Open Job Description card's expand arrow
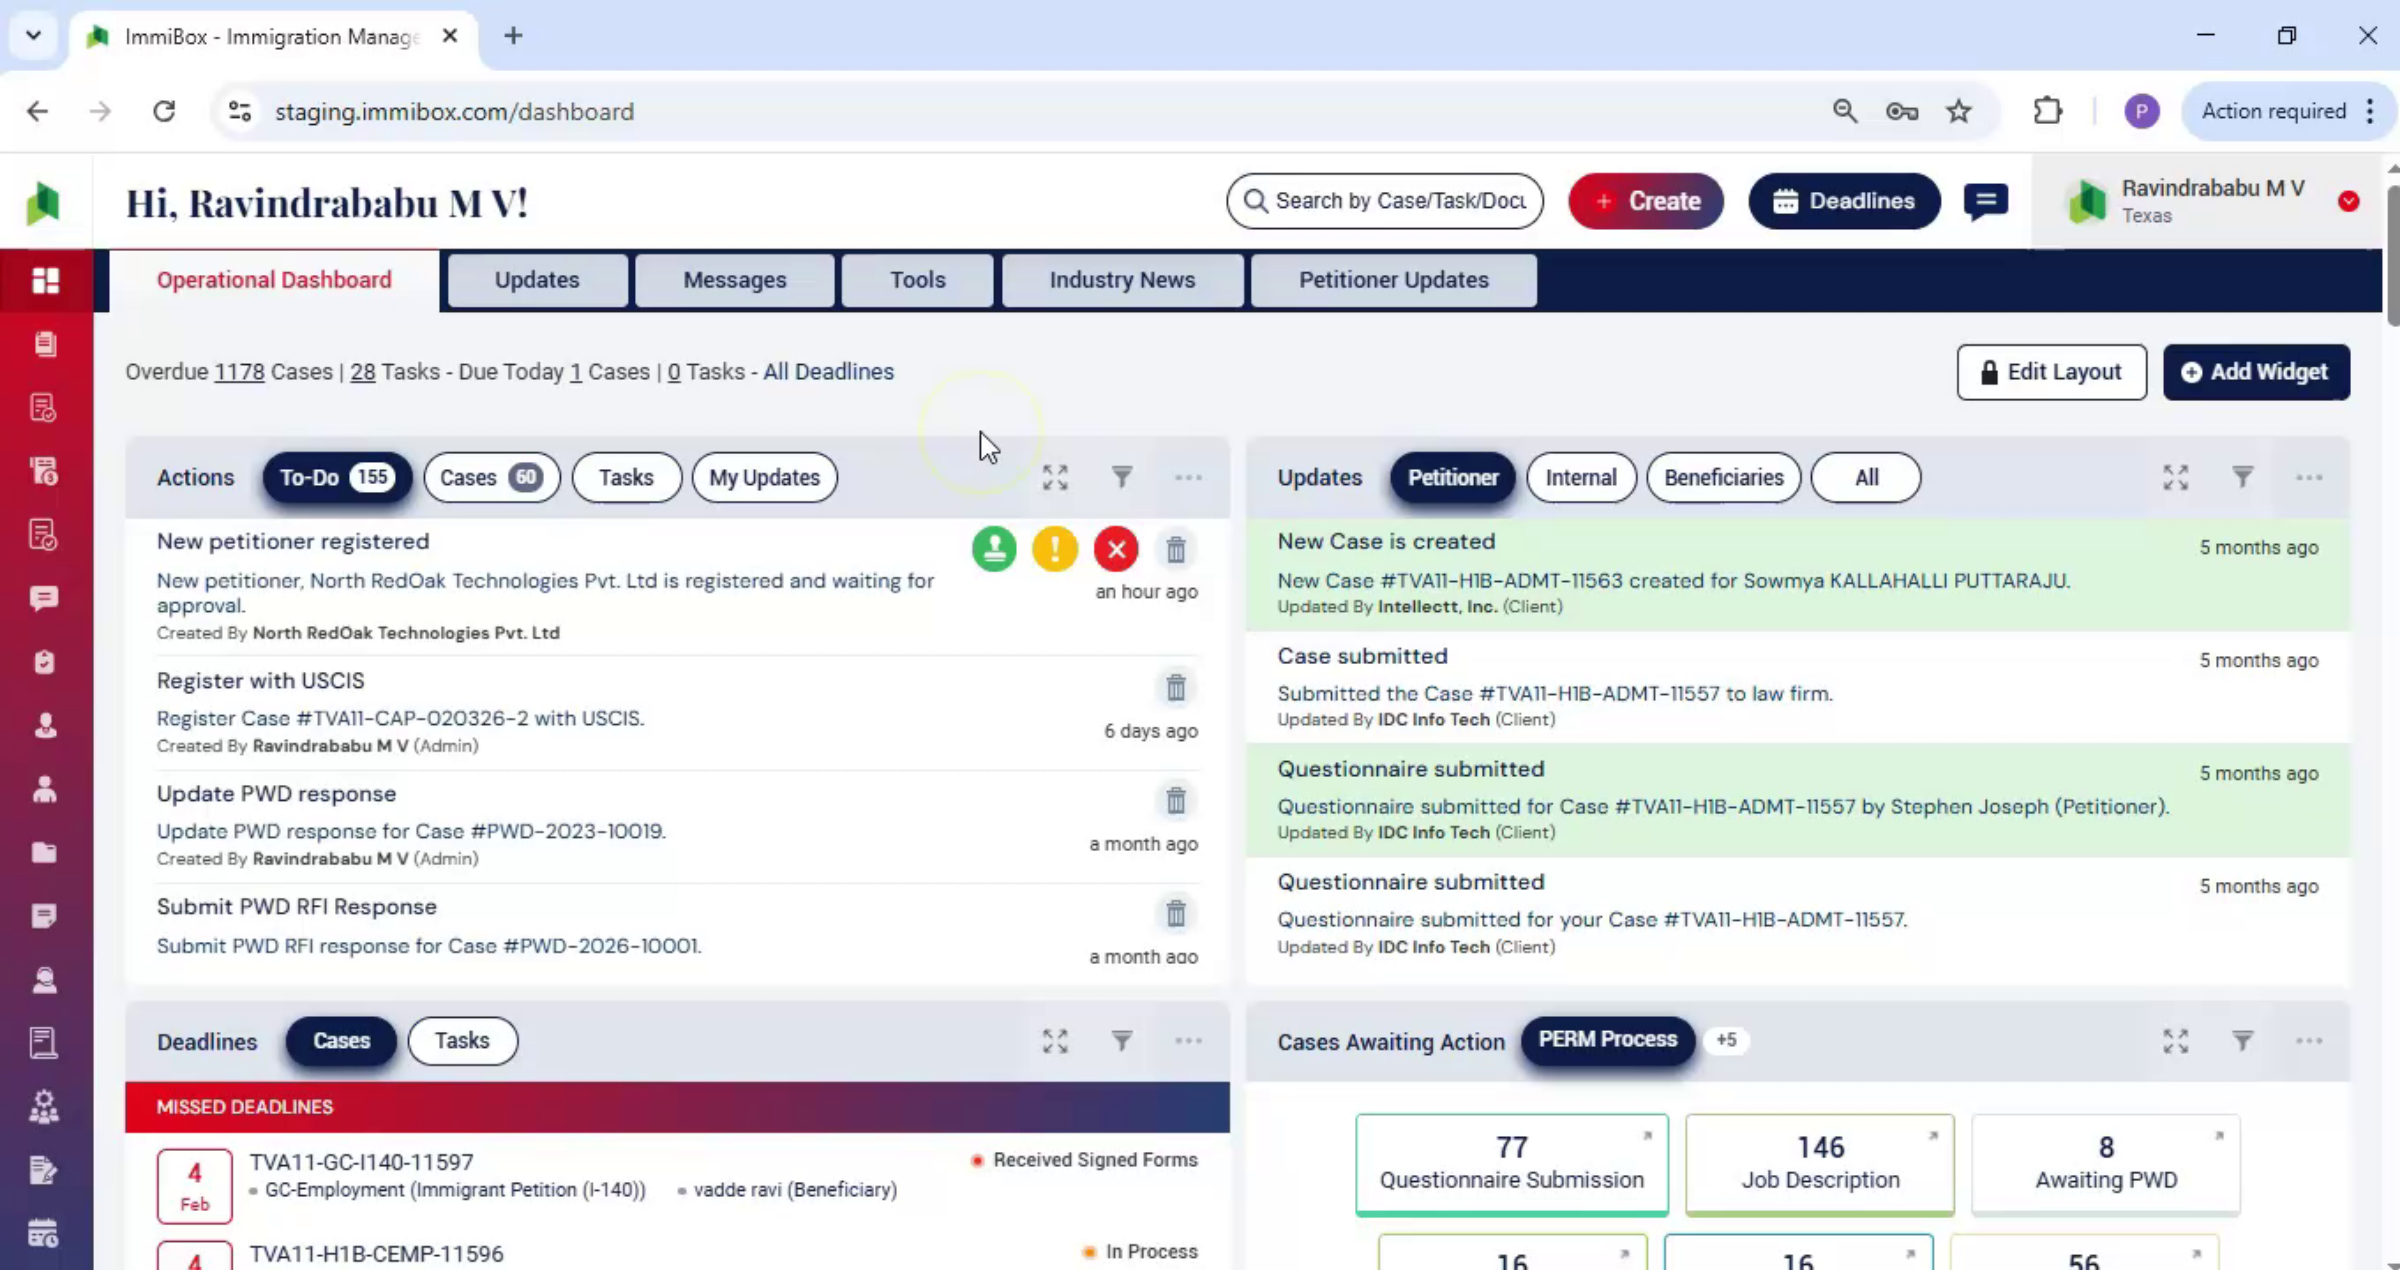The width and height of the screenshot is (2400, 1270). (1933, 1136)
